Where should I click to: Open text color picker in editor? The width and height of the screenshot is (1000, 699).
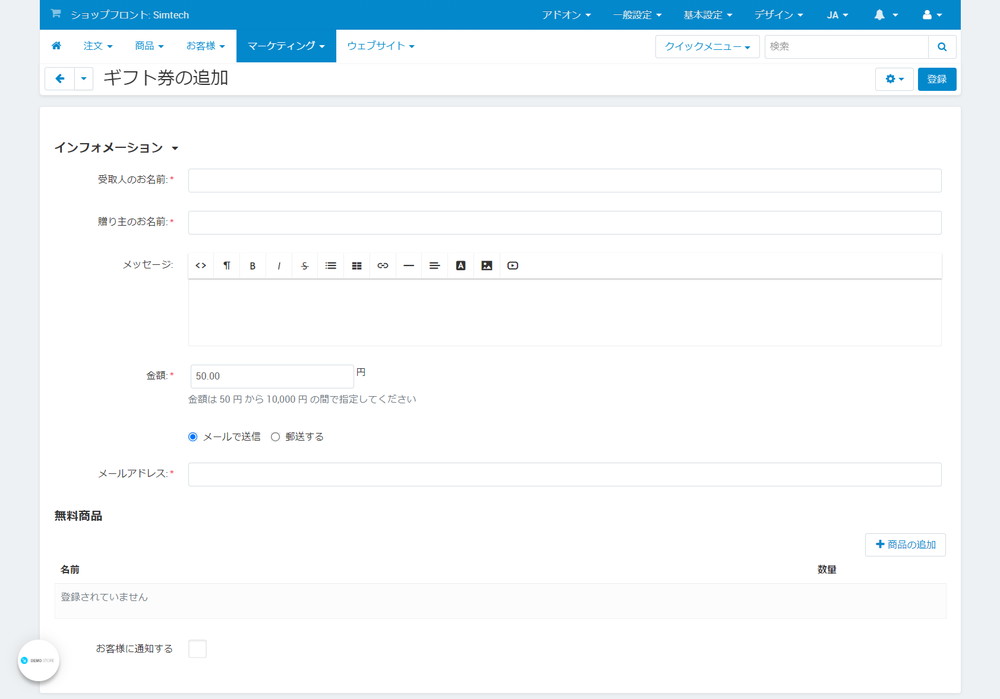tap(460, 266)
